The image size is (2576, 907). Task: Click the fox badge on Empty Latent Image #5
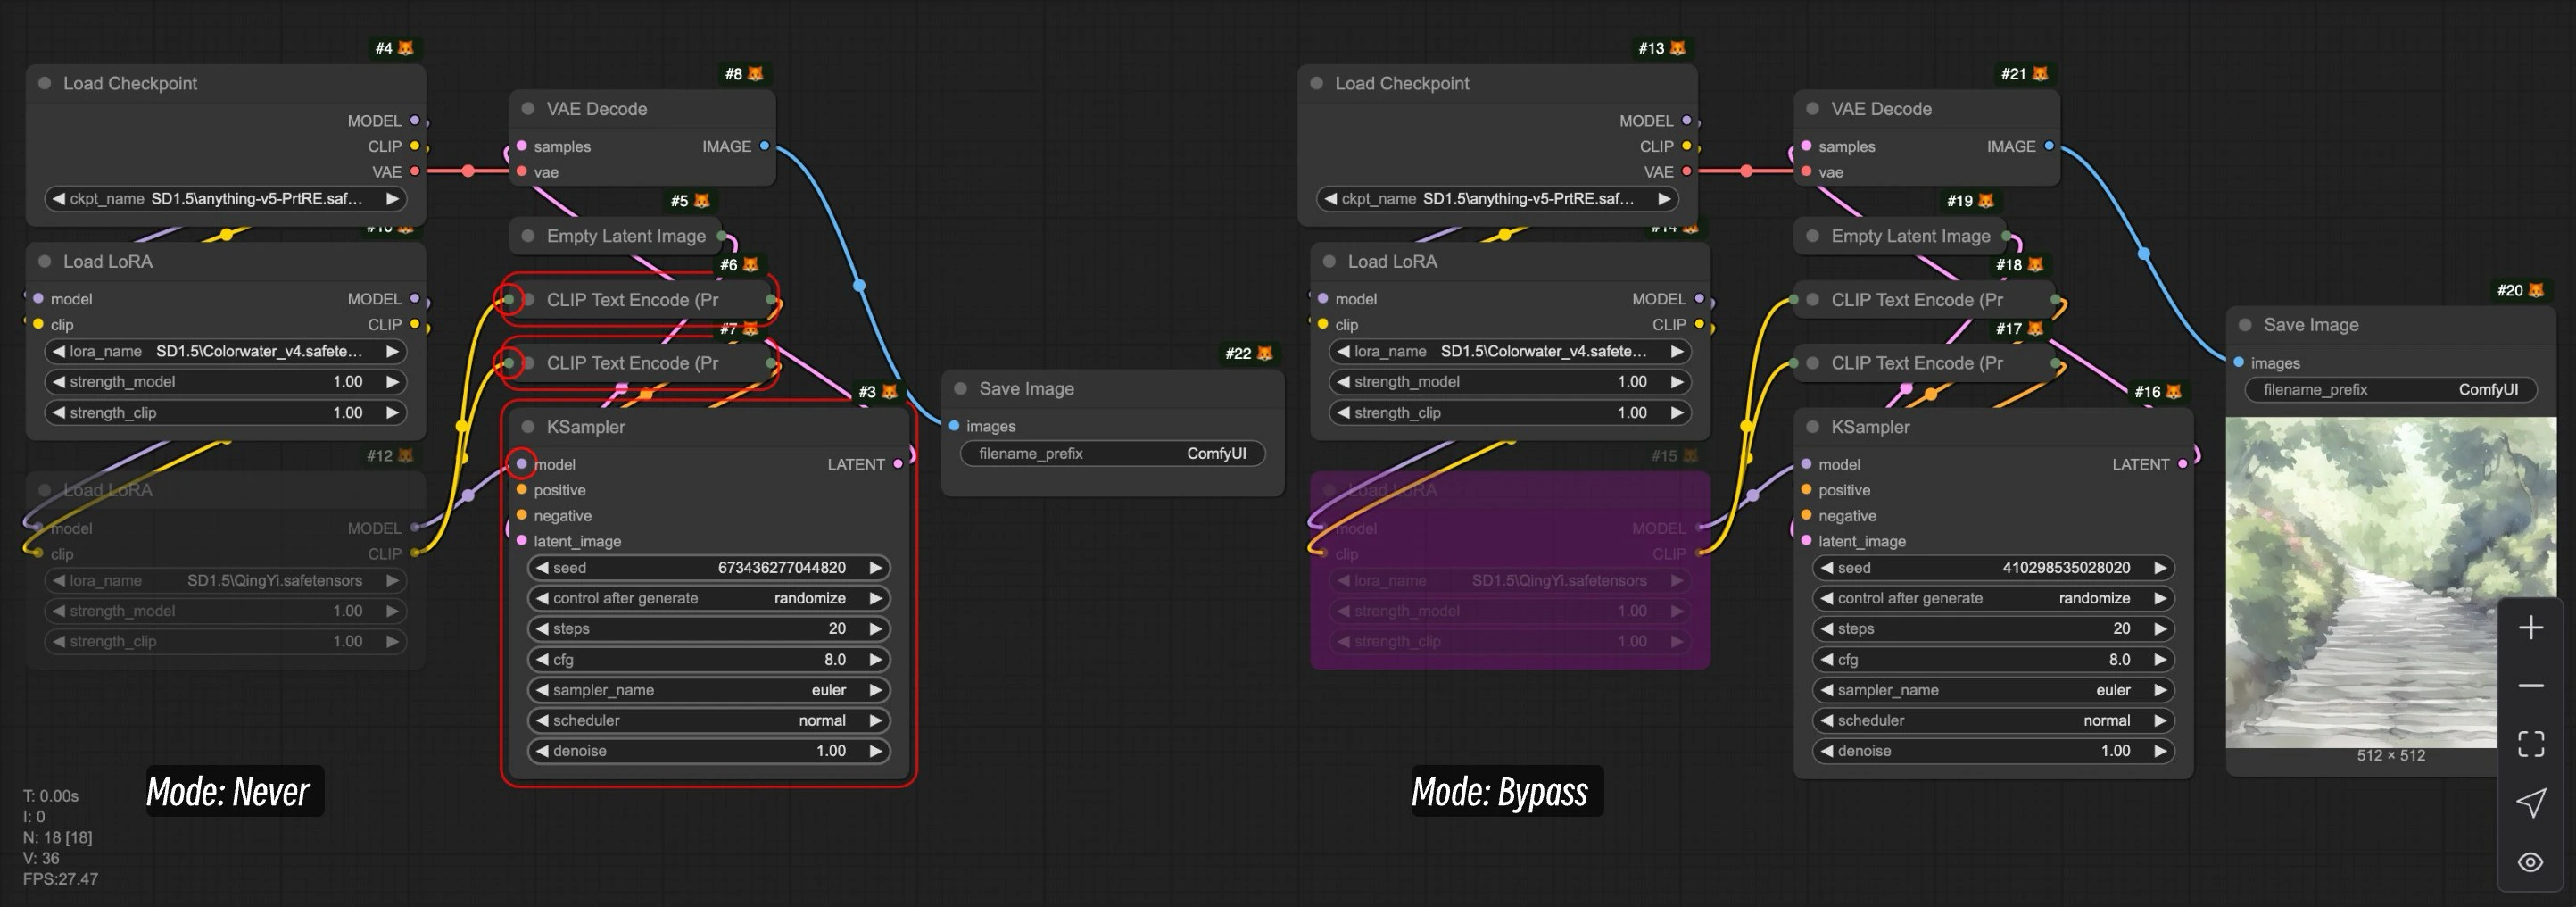pos(700,200)
